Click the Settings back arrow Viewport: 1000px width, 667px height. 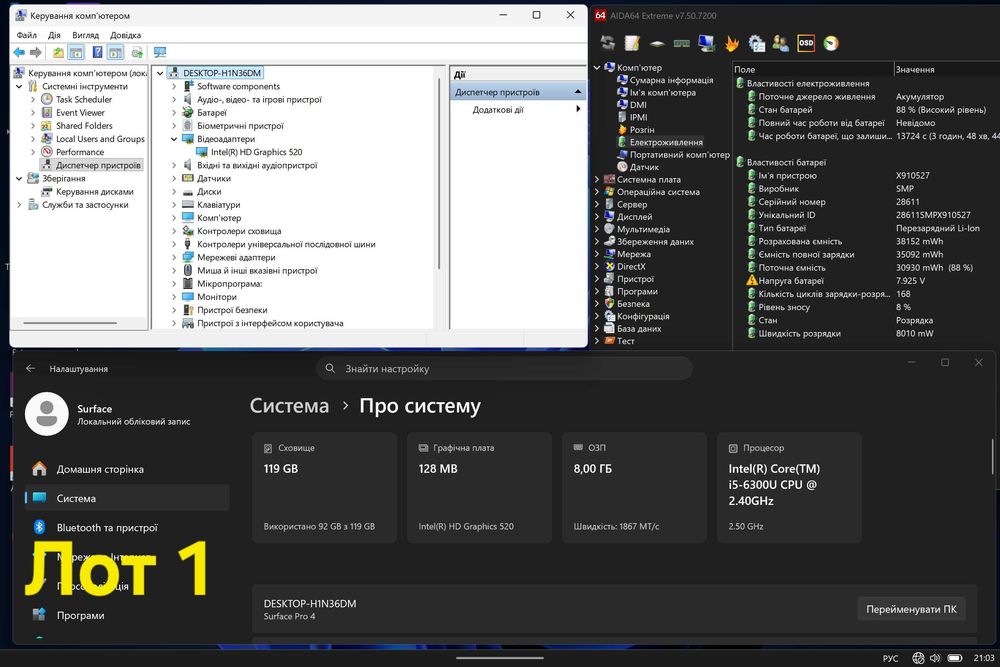tap(31, 369)
